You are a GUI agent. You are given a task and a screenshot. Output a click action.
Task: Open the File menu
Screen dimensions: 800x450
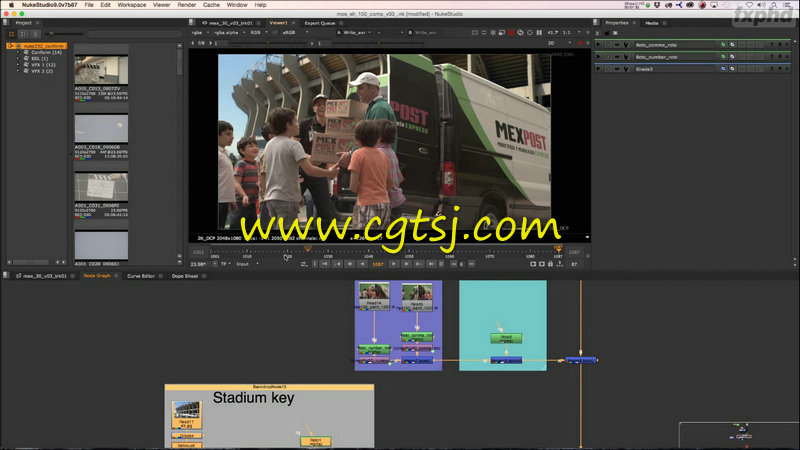point(89,5)
